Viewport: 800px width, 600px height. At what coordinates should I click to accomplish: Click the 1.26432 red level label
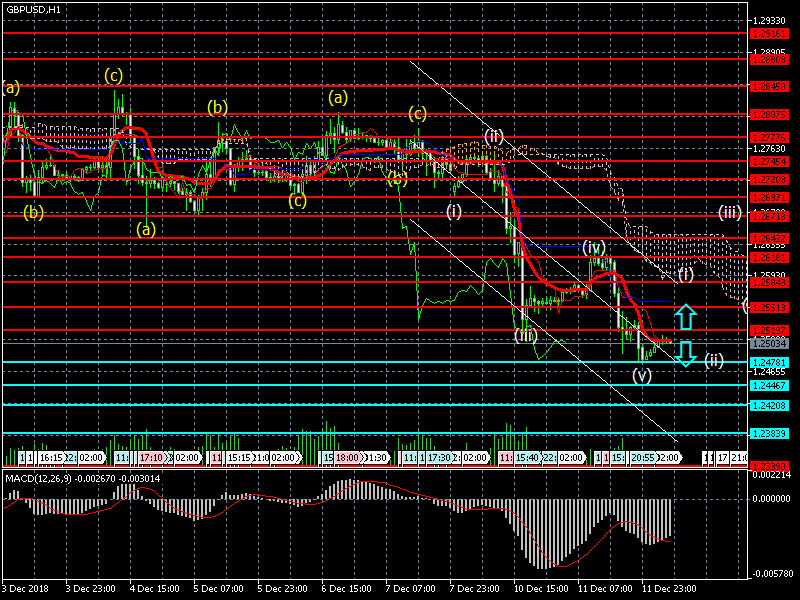769,238
